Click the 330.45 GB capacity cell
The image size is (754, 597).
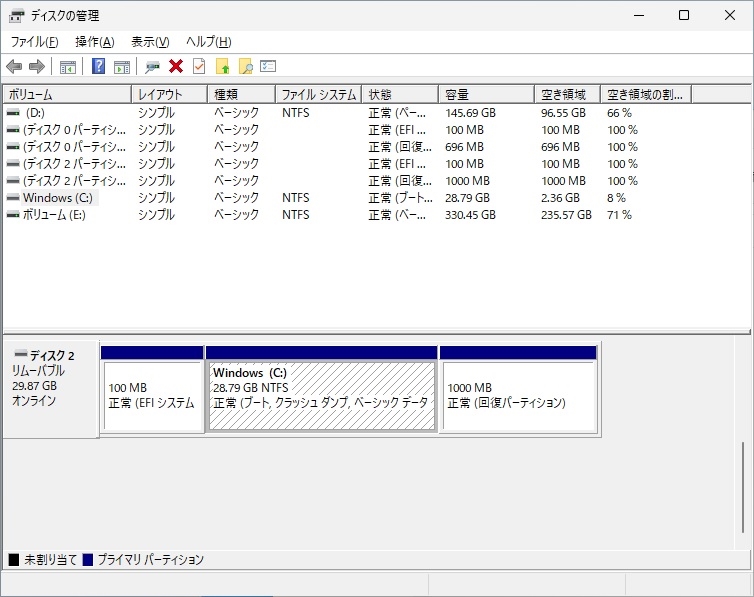coord(470,215)
